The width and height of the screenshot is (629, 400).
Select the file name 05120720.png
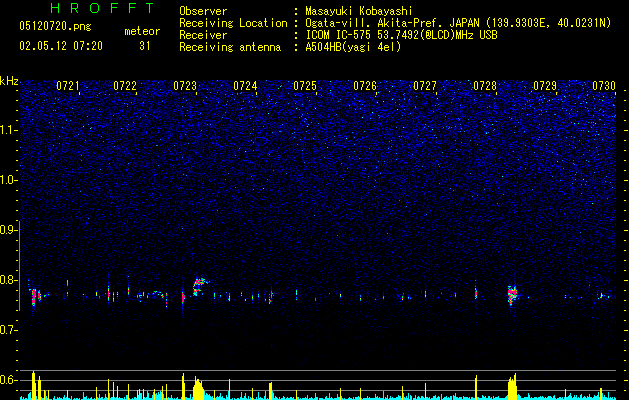[55, 26]
